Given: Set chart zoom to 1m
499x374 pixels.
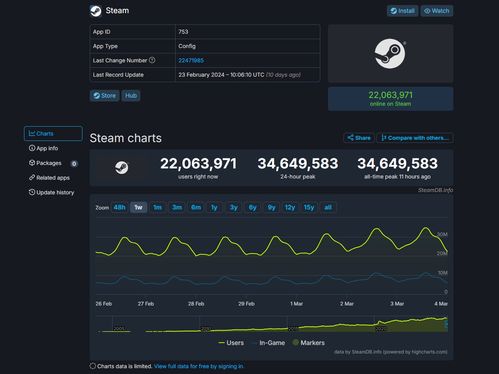Looking at the screenshot, I should (157, 207).
